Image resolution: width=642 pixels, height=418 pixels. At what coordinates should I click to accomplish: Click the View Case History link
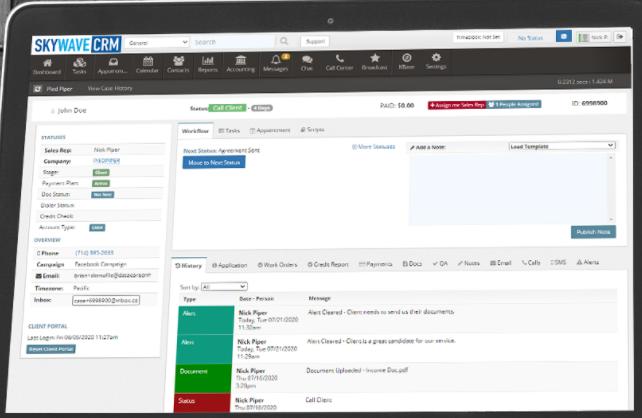pos(110,88)
